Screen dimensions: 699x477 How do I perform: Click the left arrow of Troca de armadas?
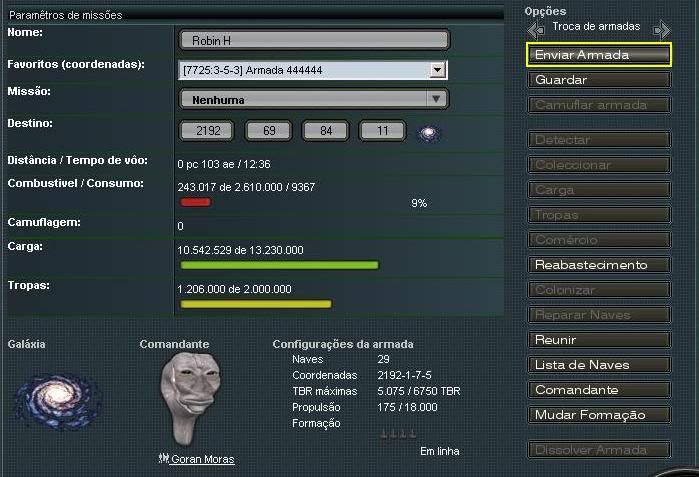(536, 29)
